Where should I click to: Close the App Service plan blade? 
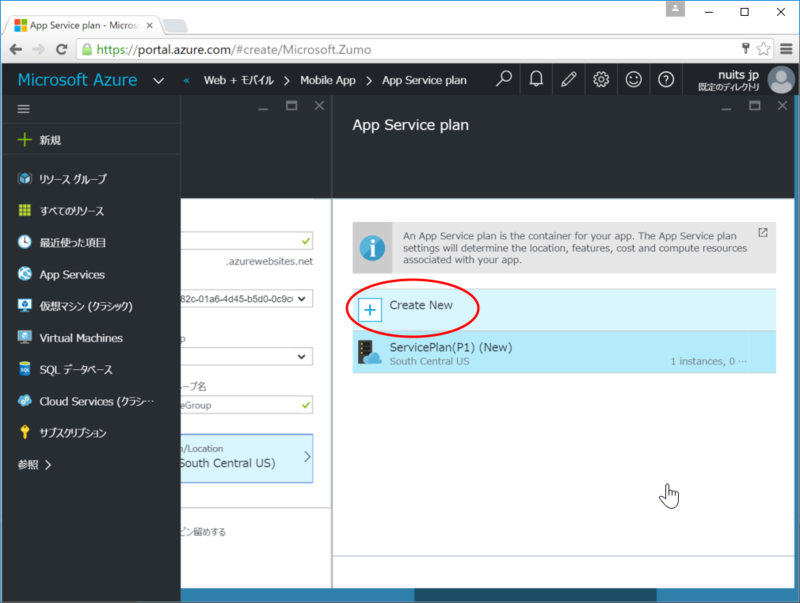pyautogui.click(x=782, y=106)
